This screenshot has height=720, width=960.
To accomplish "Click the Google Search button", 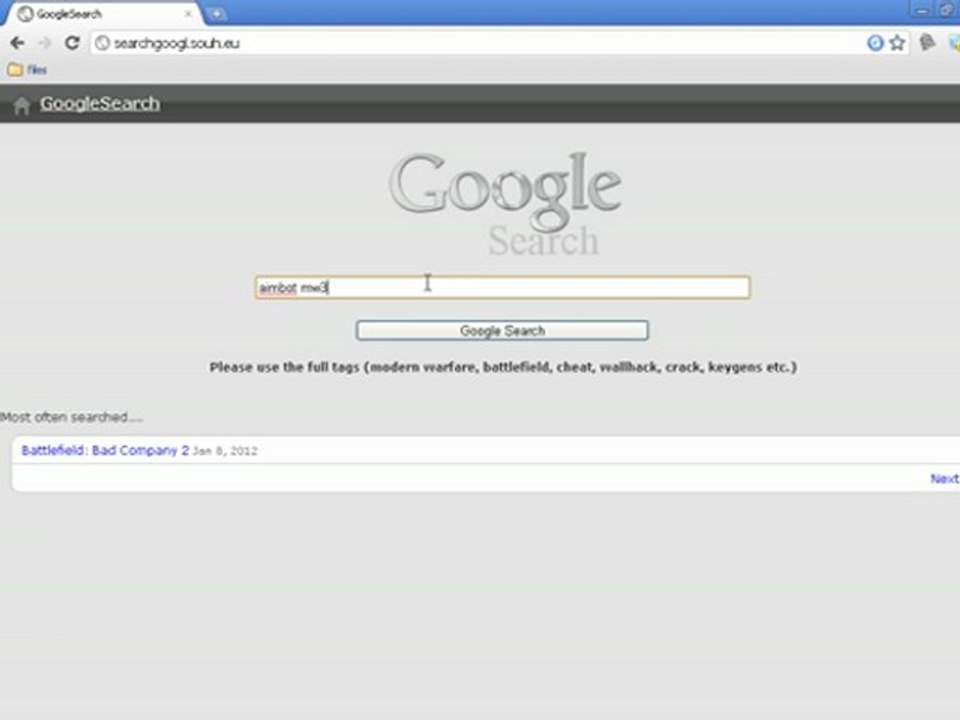I will coord(502,331).
